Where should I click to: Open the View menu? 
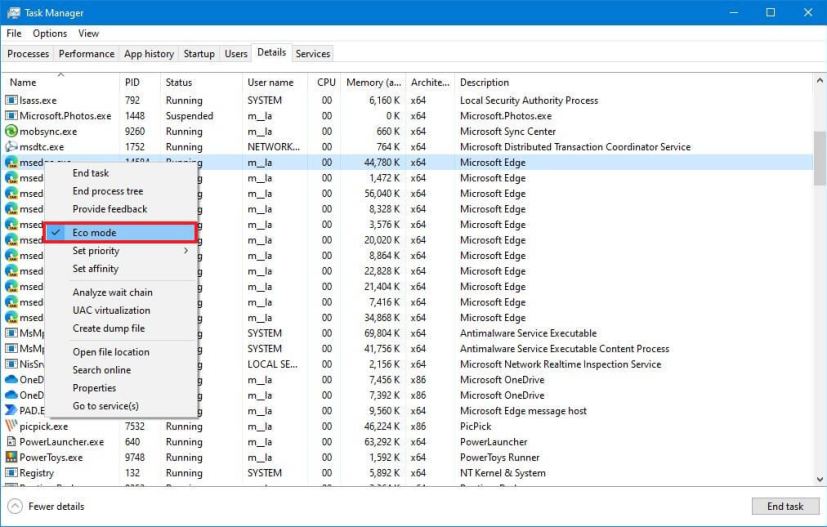[x=89, y=33]
